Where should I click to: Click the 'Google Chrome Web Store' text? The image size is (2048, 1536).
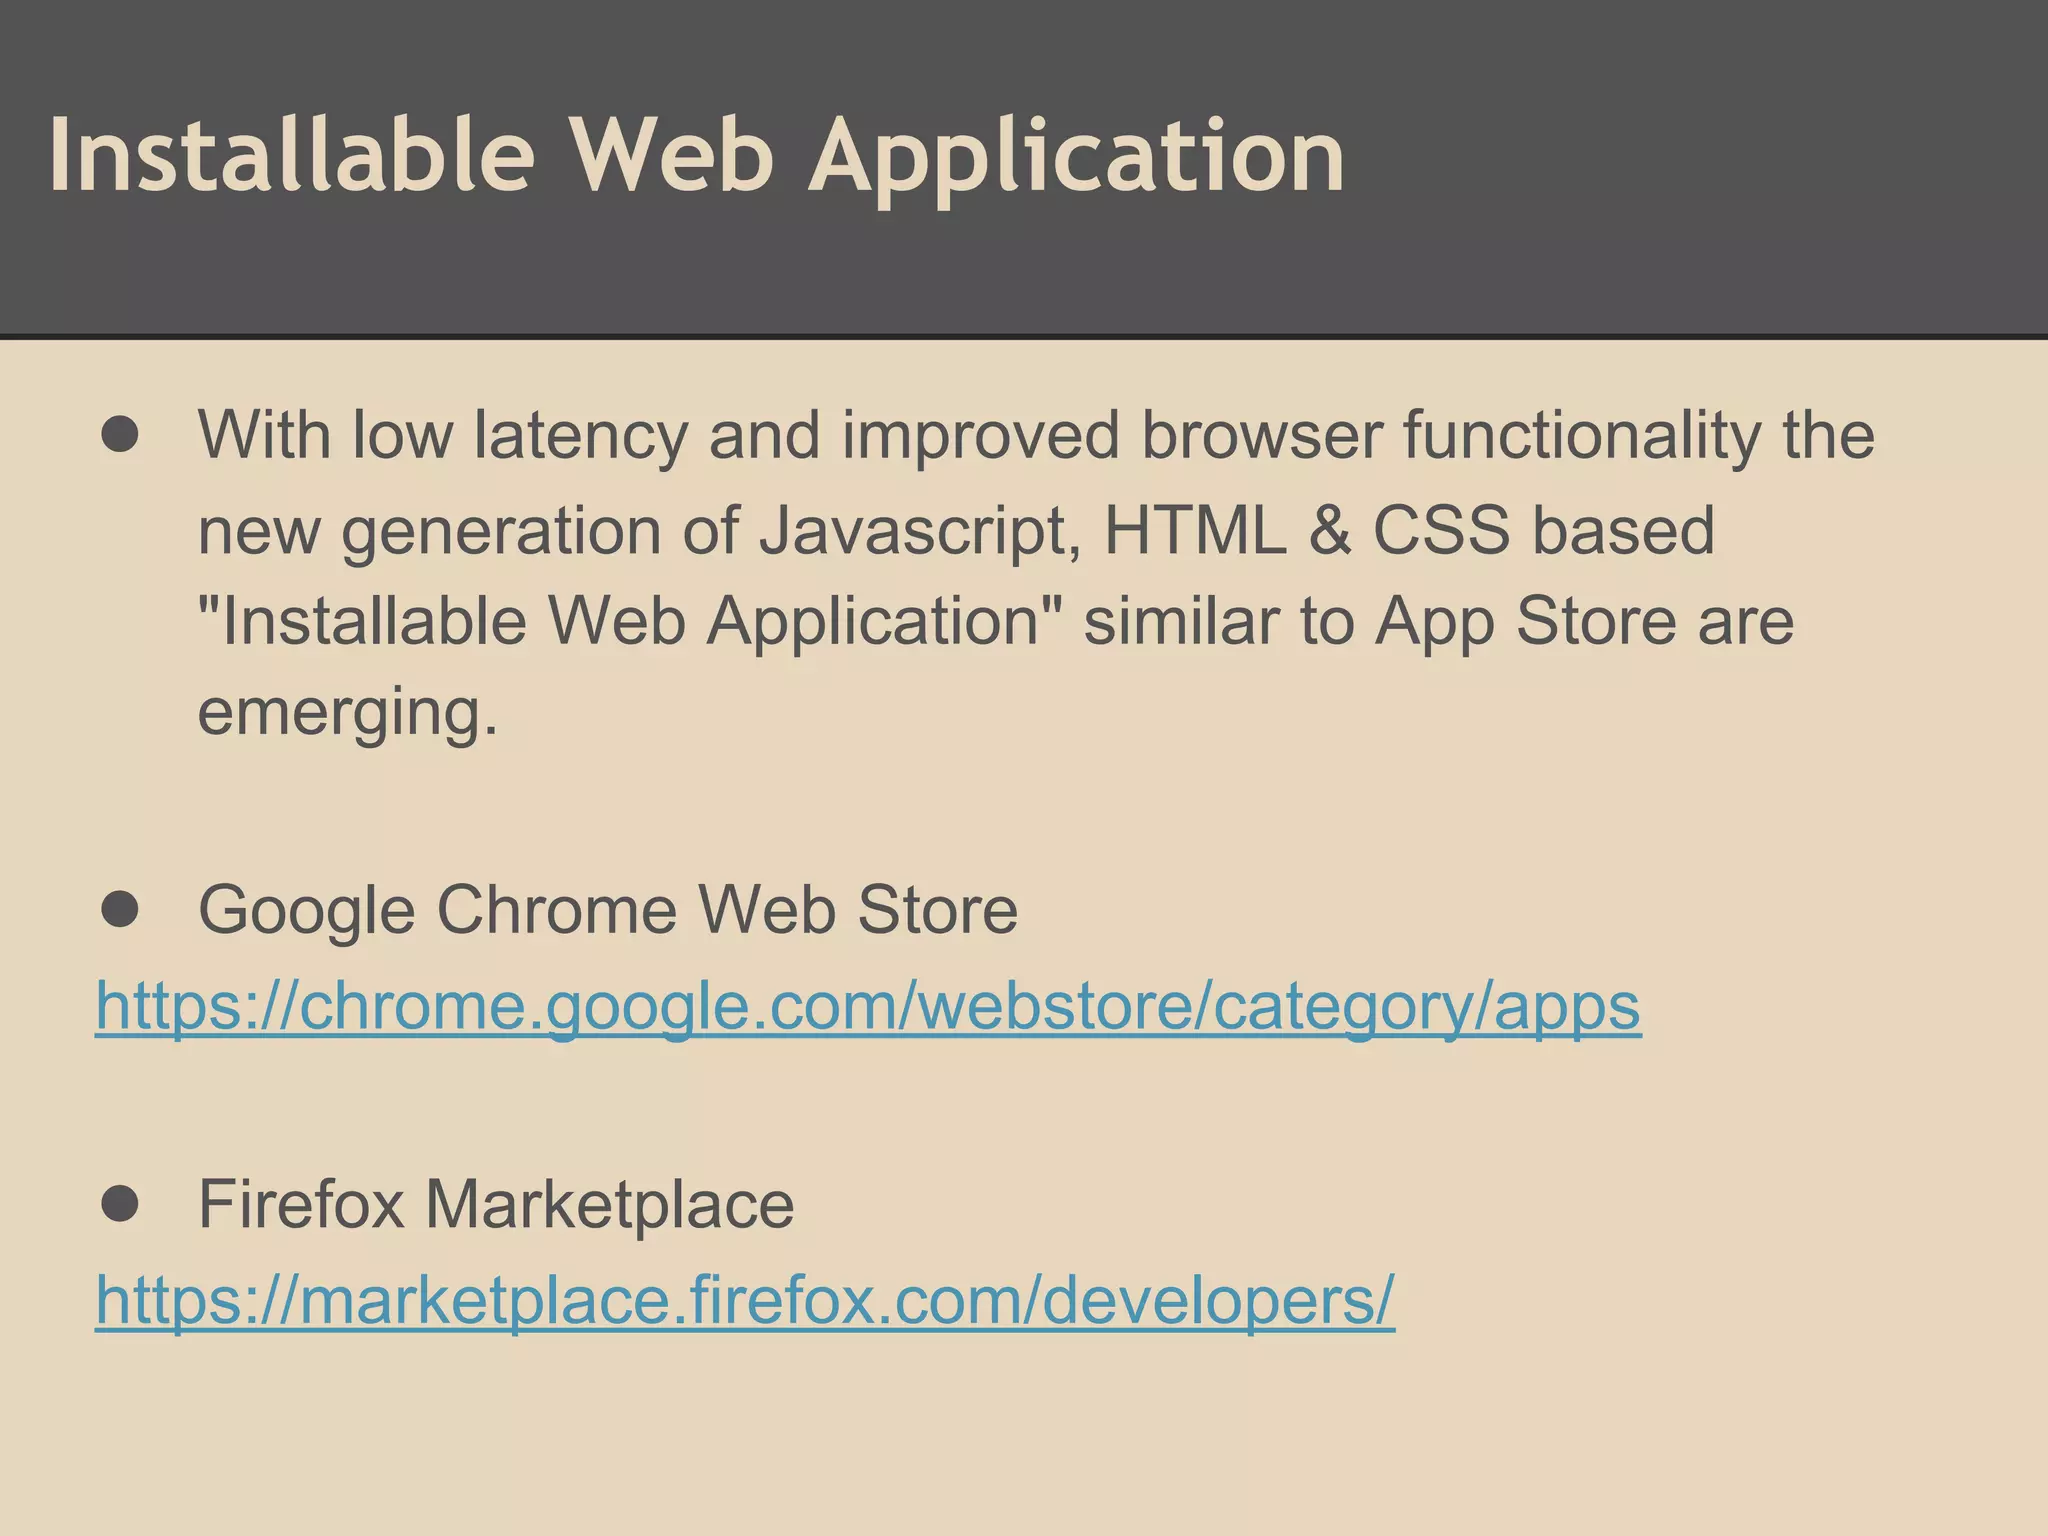tap(607, 909)
